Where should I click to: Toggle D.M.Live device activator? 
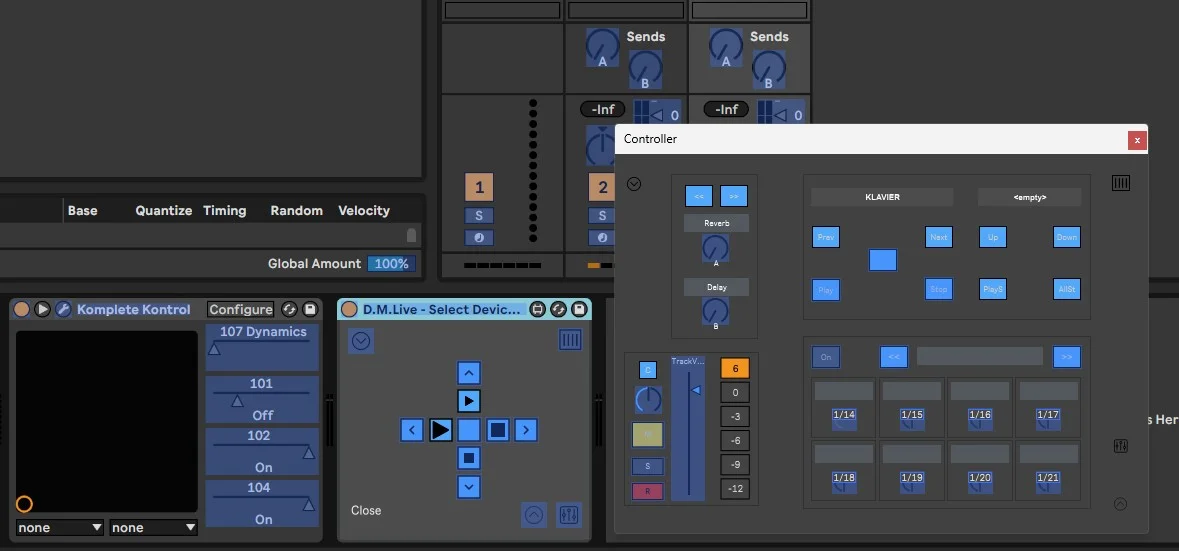coord(349,309)
